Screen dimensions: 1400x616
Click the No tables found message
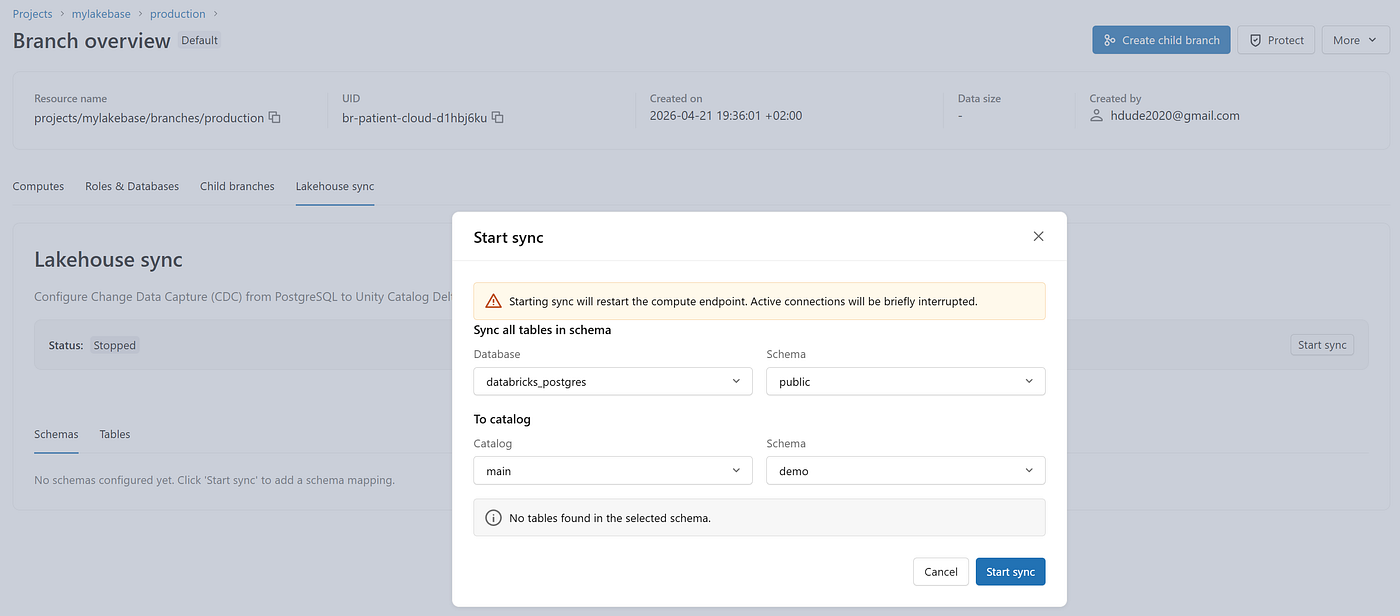click(x=610, y=518)
